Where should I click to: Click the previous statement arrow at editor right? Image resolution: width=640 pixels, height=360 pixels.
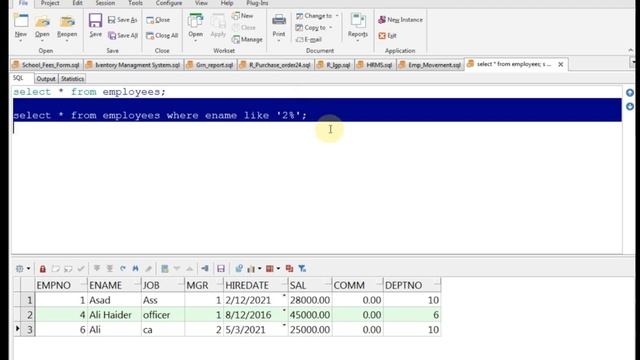[630, 93]
